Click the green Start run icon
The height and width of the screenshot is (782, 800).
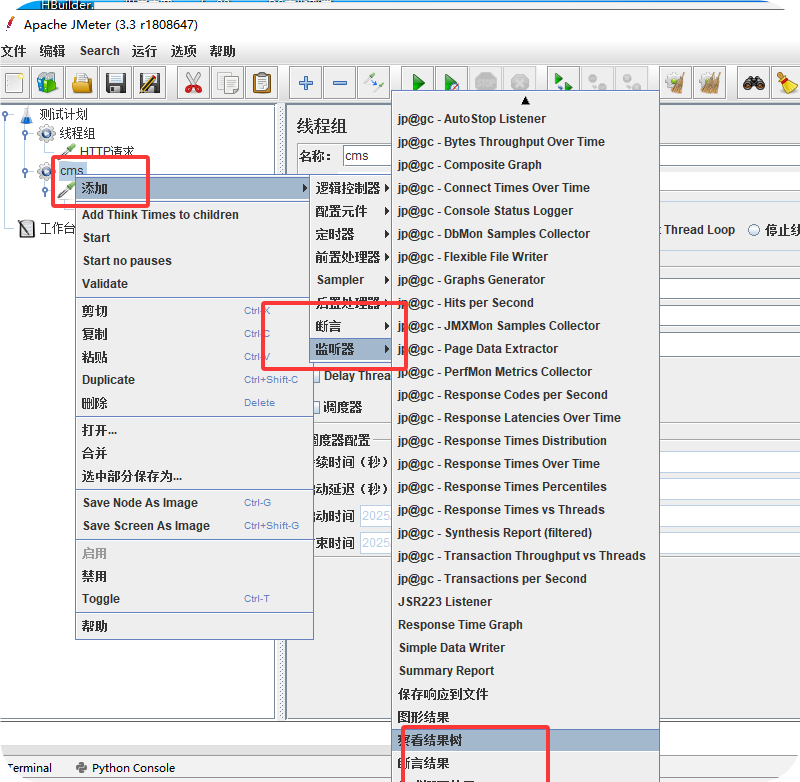point(418,83)
